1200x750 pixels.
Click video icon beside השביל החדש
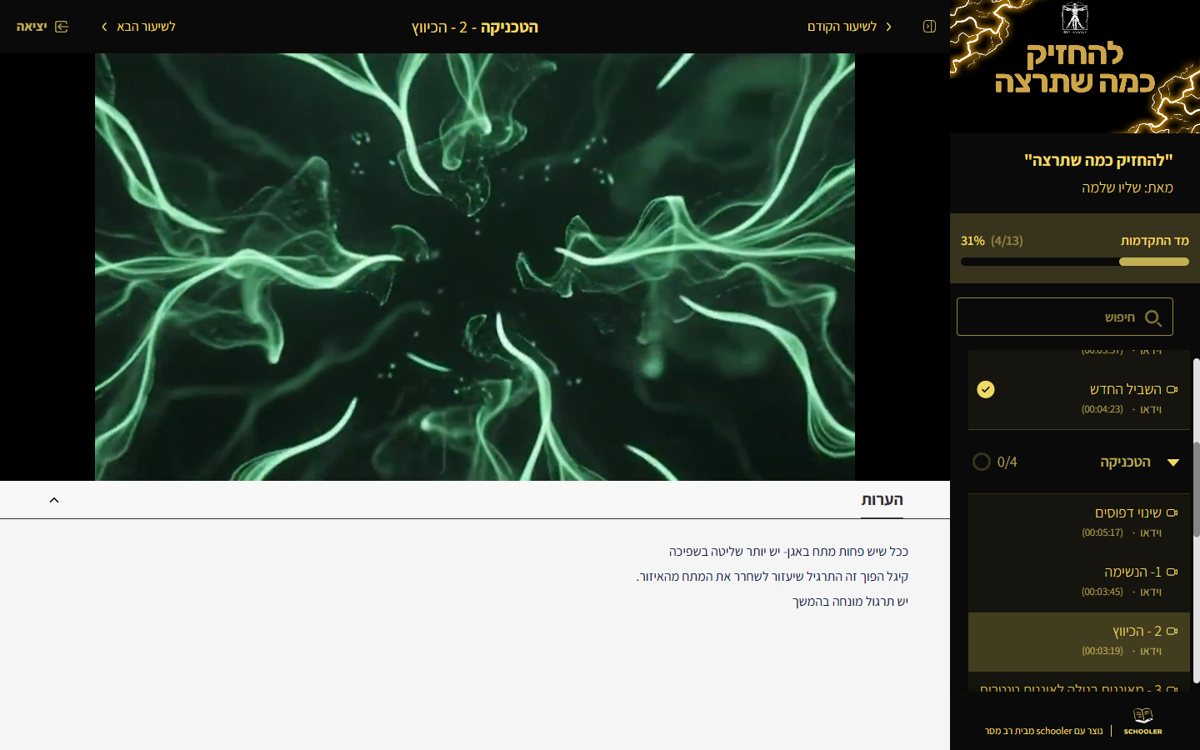pyautogui.click(x=1172, y=389)
